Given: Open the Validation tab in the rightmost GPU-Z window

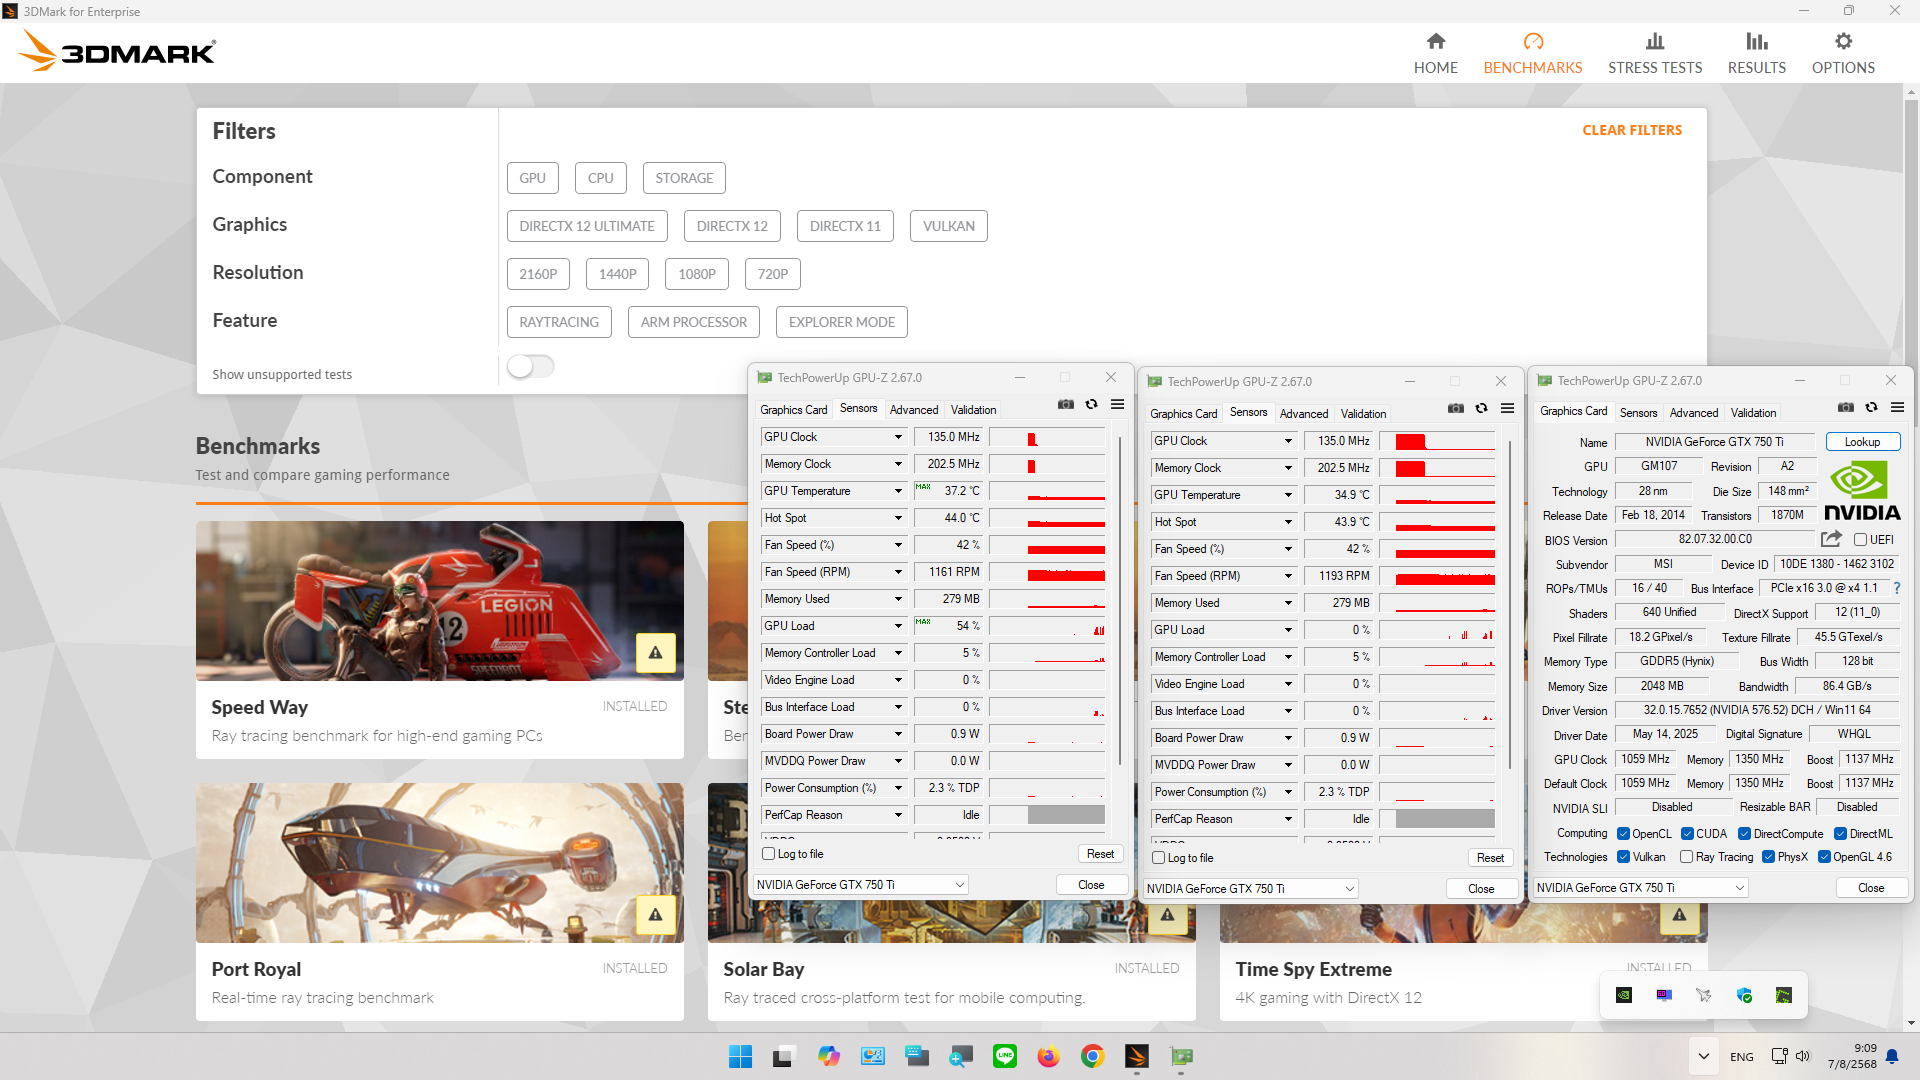Looking at the screenshot, I should (x=1753, y=413).
